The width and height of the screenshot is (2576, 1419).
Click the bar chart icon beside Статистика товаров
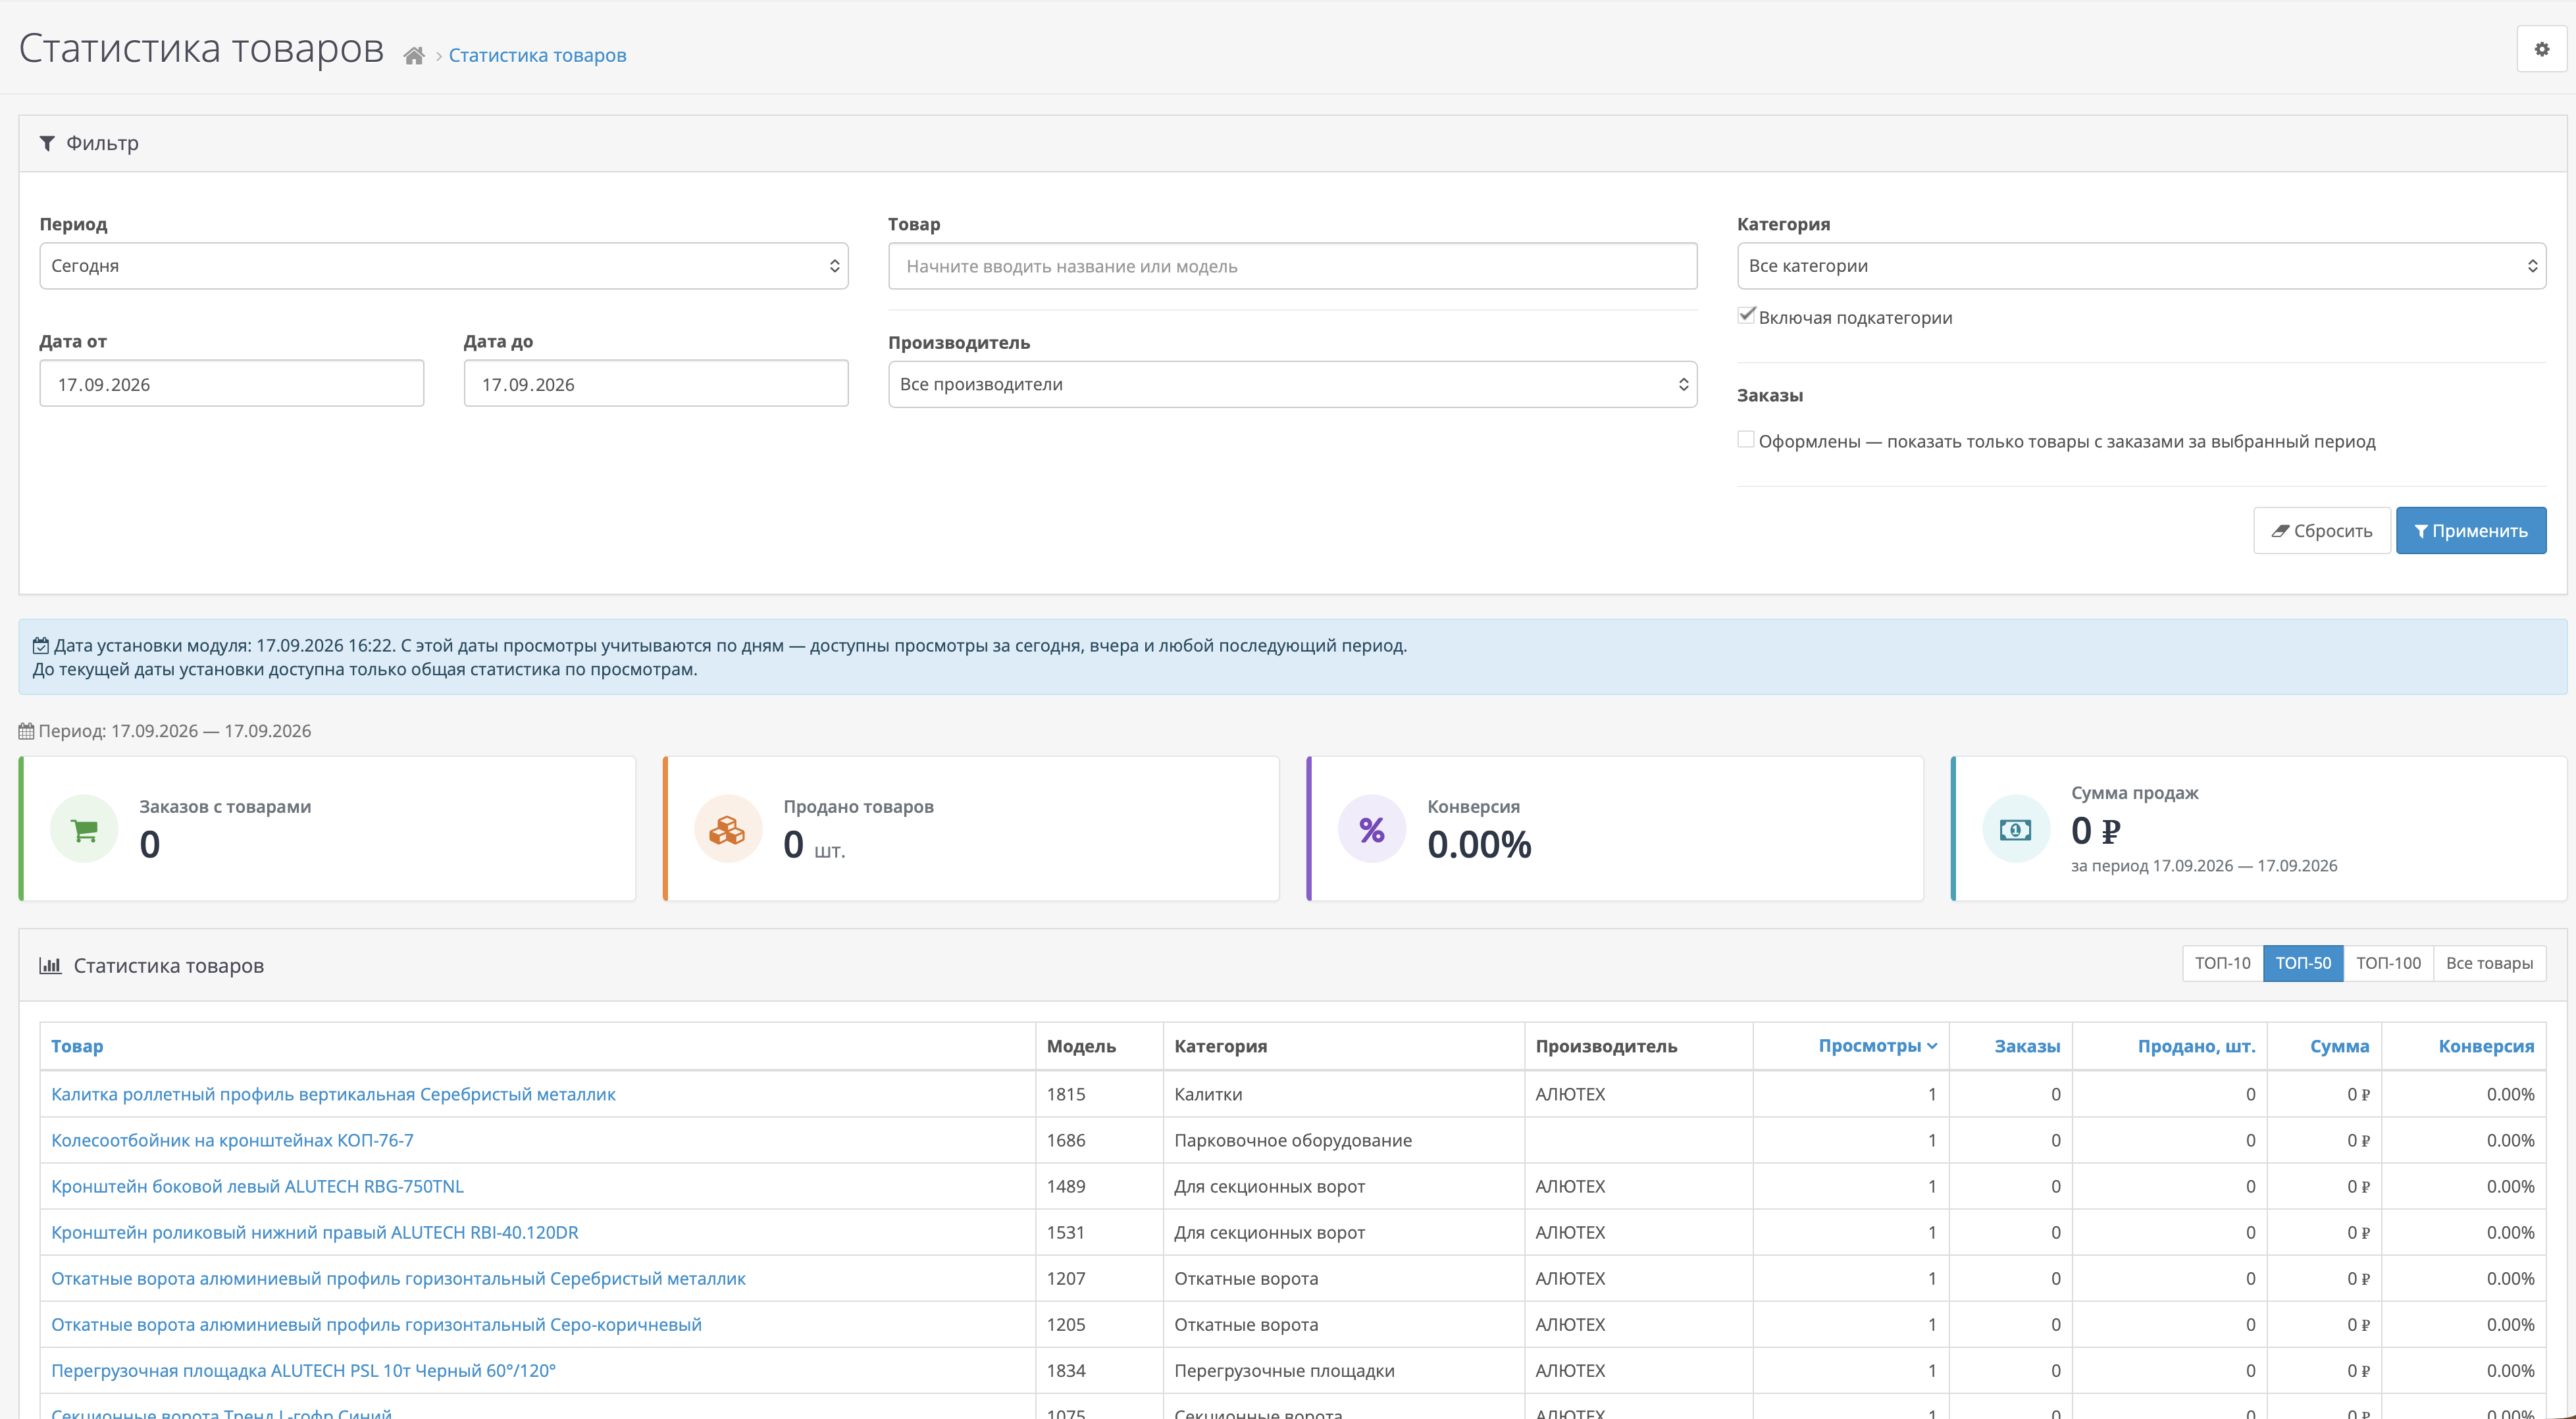point(50,965)
